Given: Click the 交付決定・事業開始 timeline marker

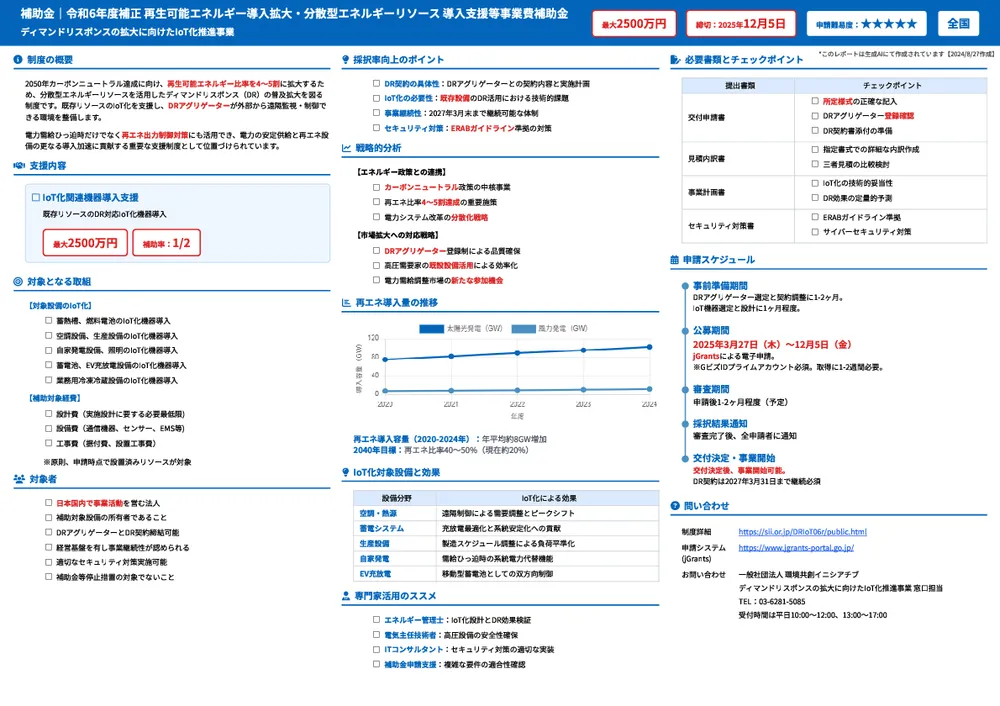Looking at the screenshot, I should pyautogui.click(x=685, y=459).
